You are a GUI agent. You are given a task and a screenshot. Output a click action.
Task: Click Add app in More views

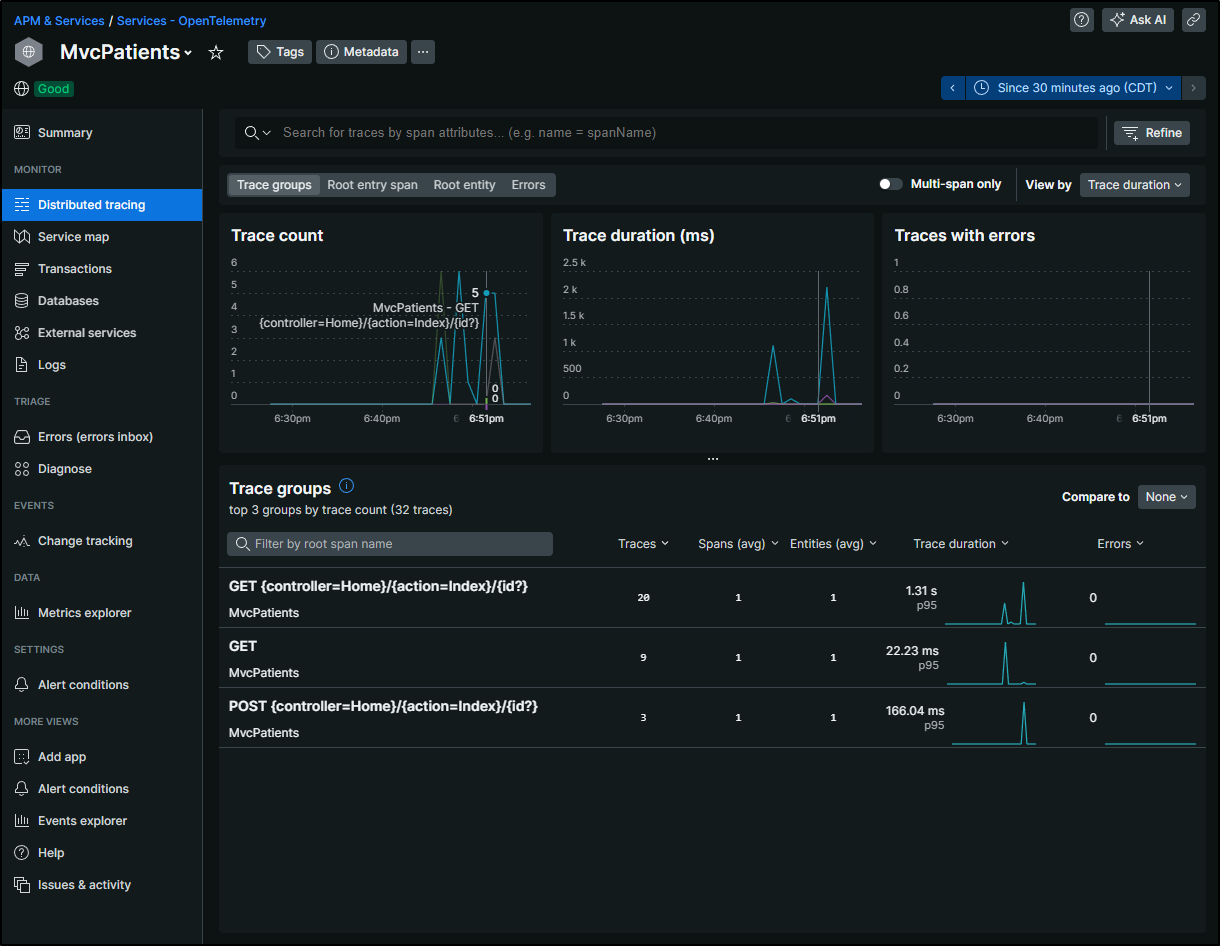point(101,757)
